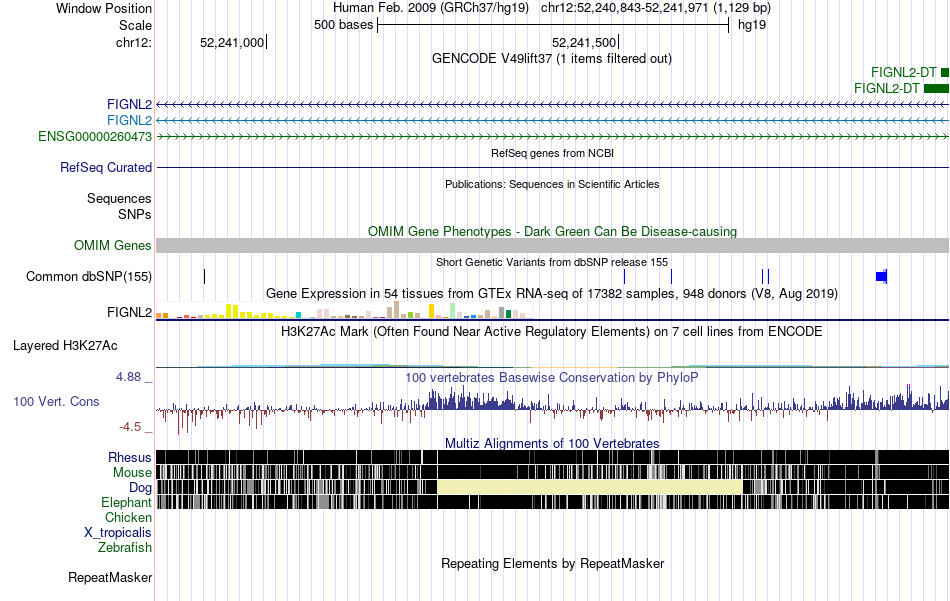
Task: Click the -4.5 conservation axis value
Action: [x=130, y=427]
